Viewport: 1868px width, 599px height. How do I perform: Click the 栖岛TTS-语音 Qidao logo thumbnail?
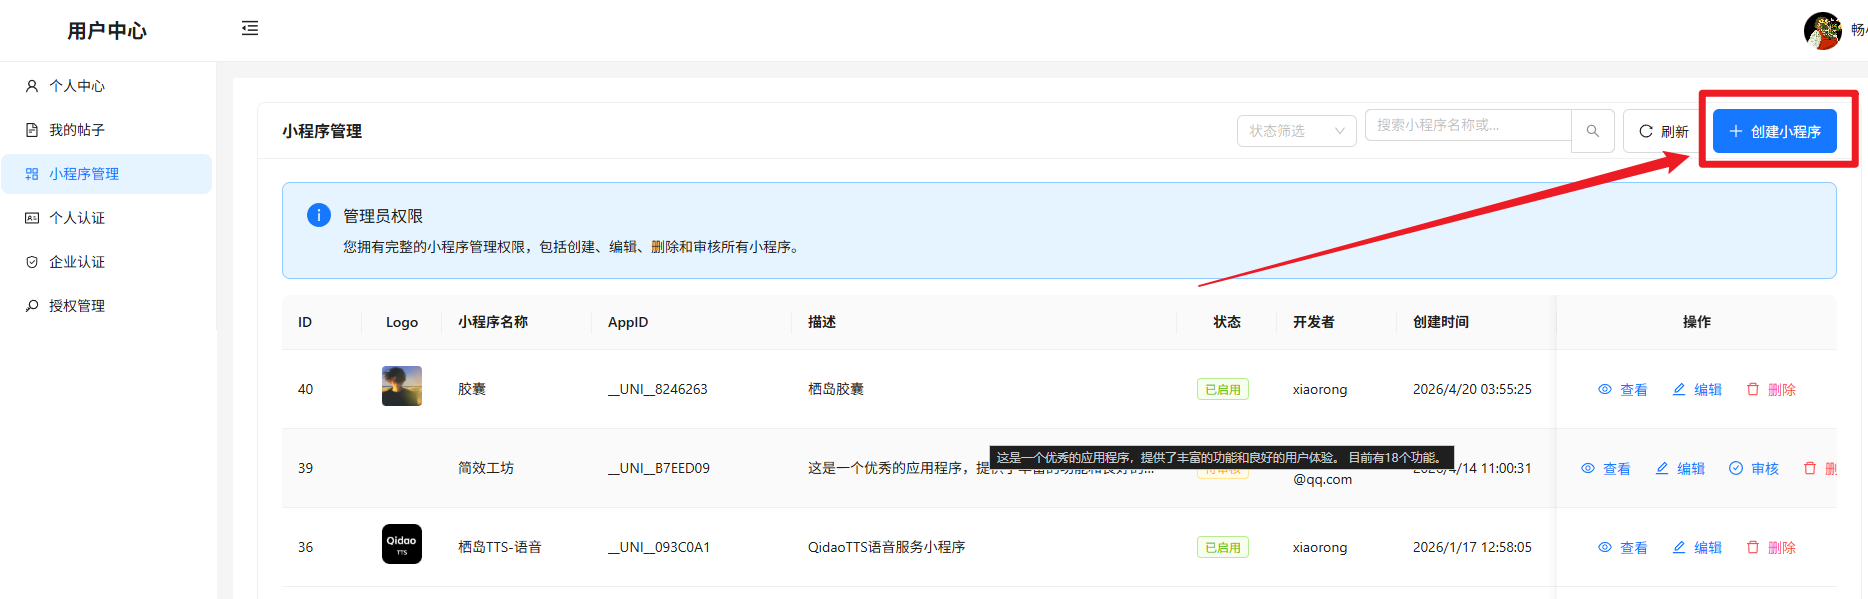402,544
